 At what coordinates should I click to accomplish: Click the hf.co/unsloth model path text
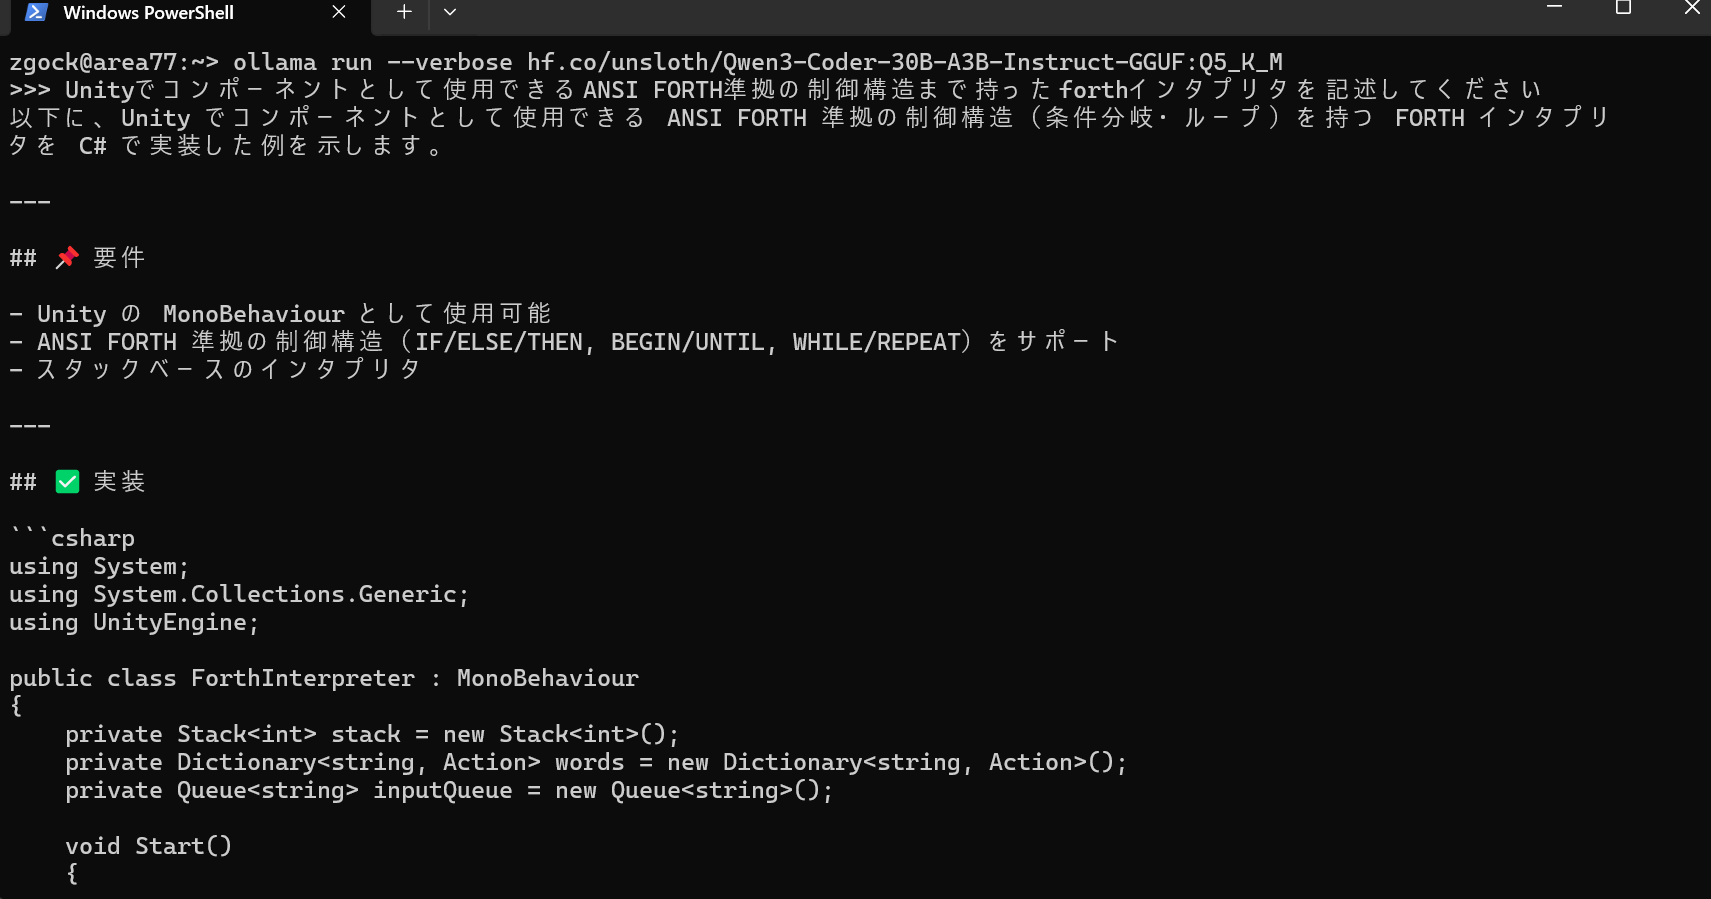[904, 62]
